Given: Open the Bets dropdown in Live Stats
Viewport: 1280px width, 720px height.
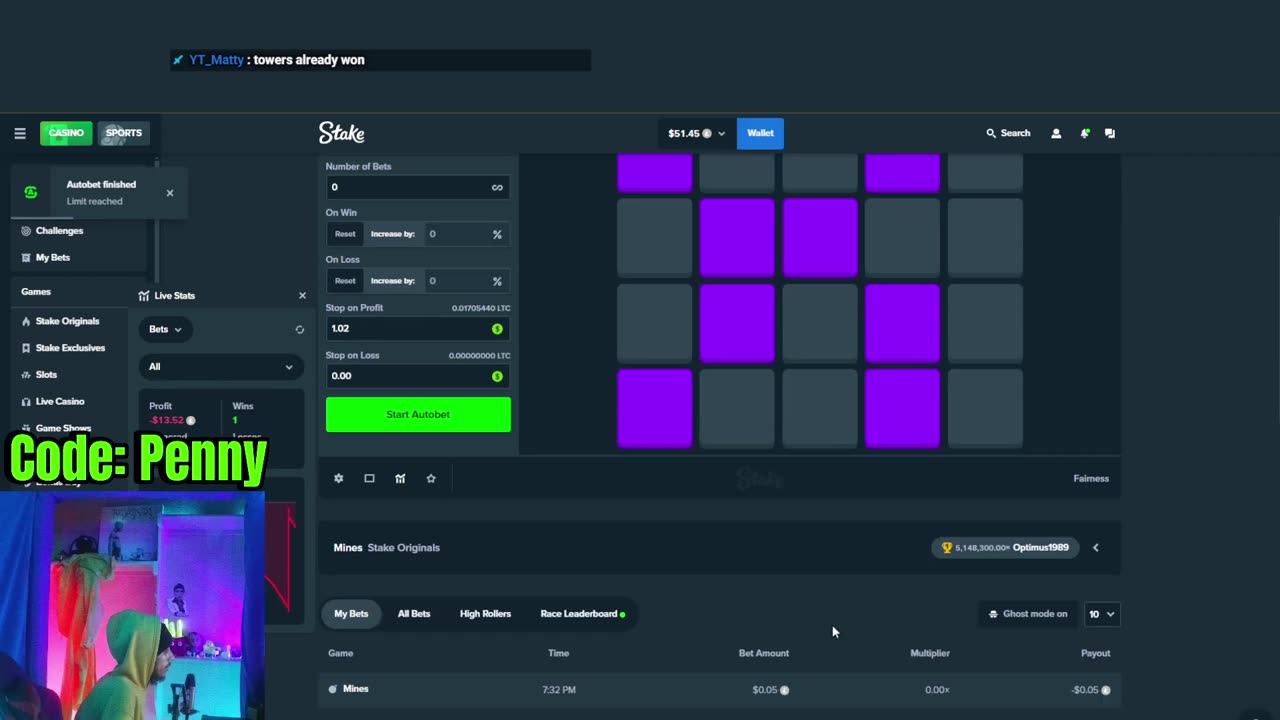Looking at the screenshot, I should tap(166, 329).
